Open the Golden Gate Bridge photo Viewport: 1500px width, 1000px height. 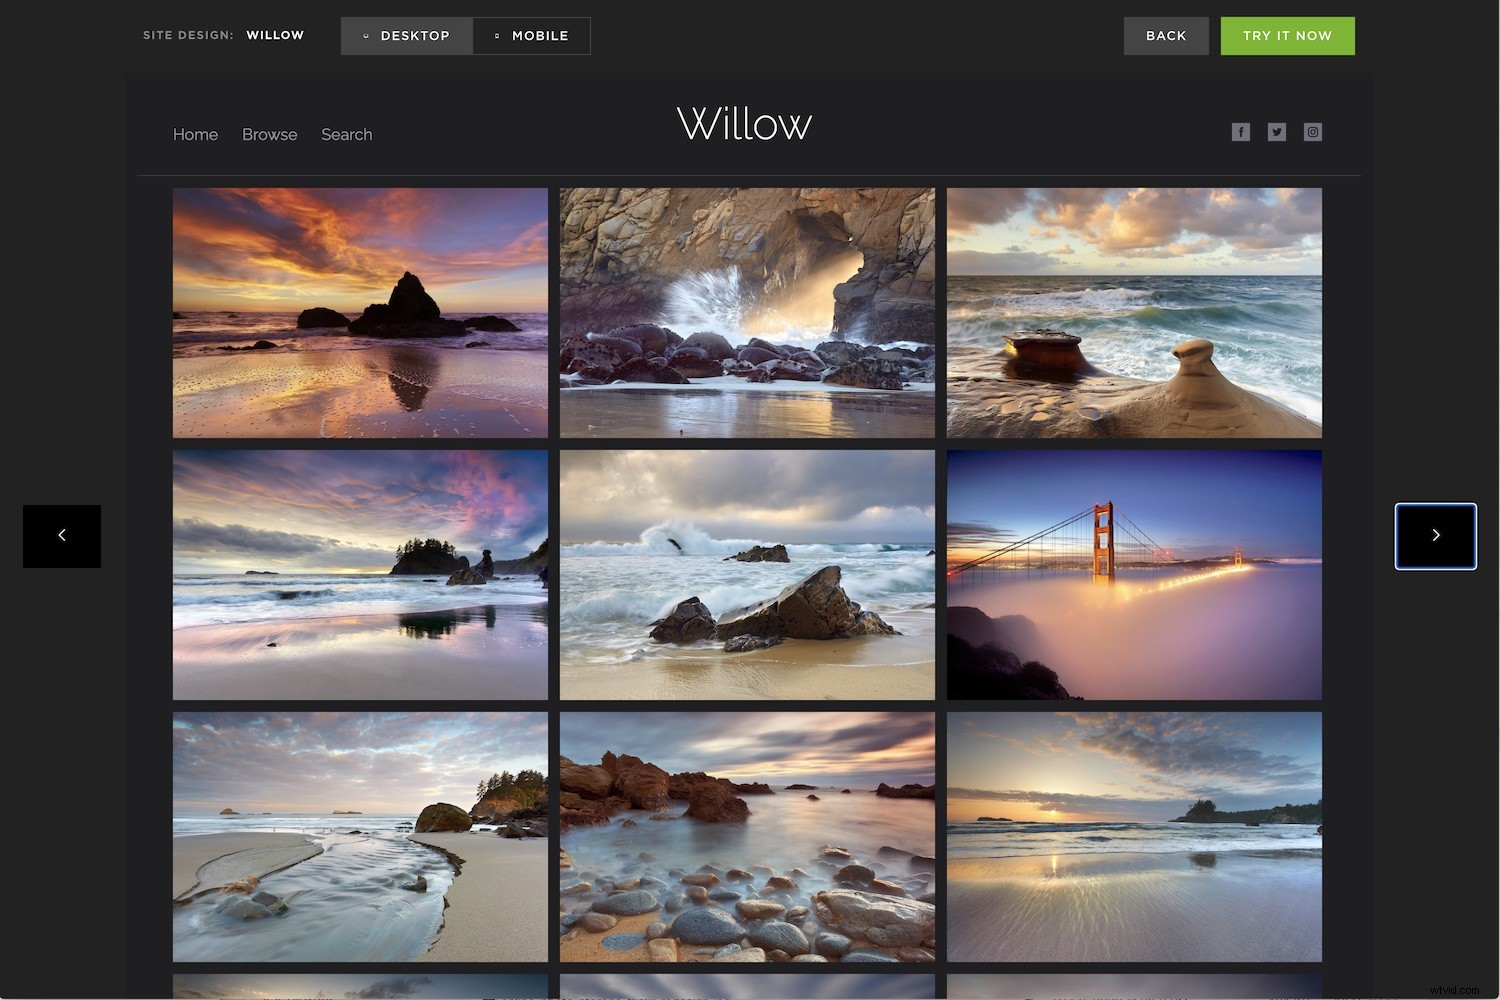tap(1134, 574)
